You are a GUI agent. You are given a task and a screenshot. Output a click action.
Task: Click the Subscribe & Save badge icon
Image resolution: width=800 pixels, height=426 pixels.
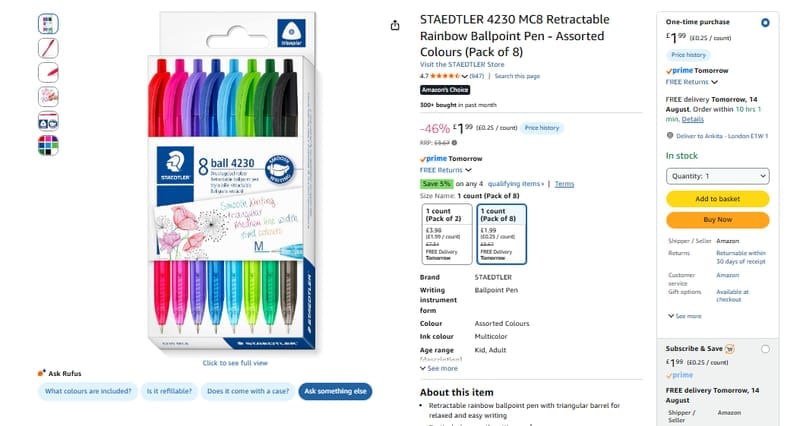point(730,349)
